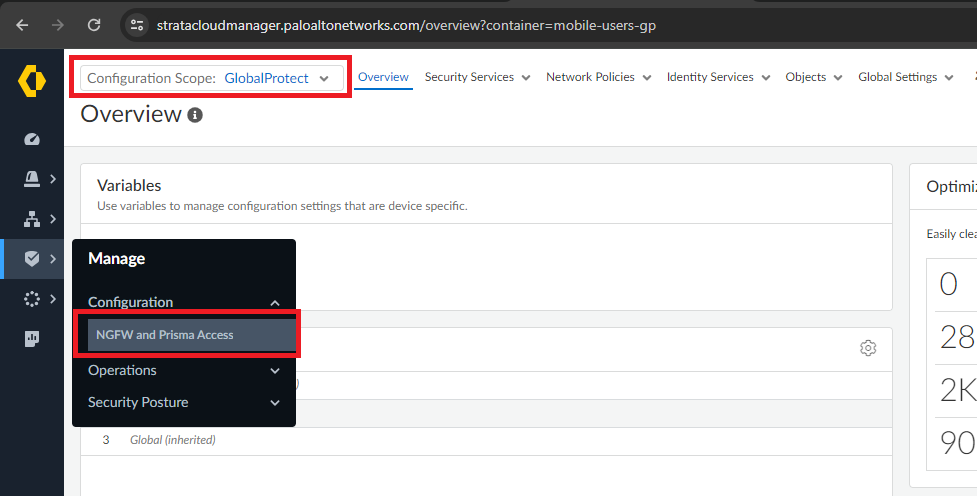This screenshot has width=977, height=496.
Task: Expand chevron beside the Manage shield icon
Action: 53,259
